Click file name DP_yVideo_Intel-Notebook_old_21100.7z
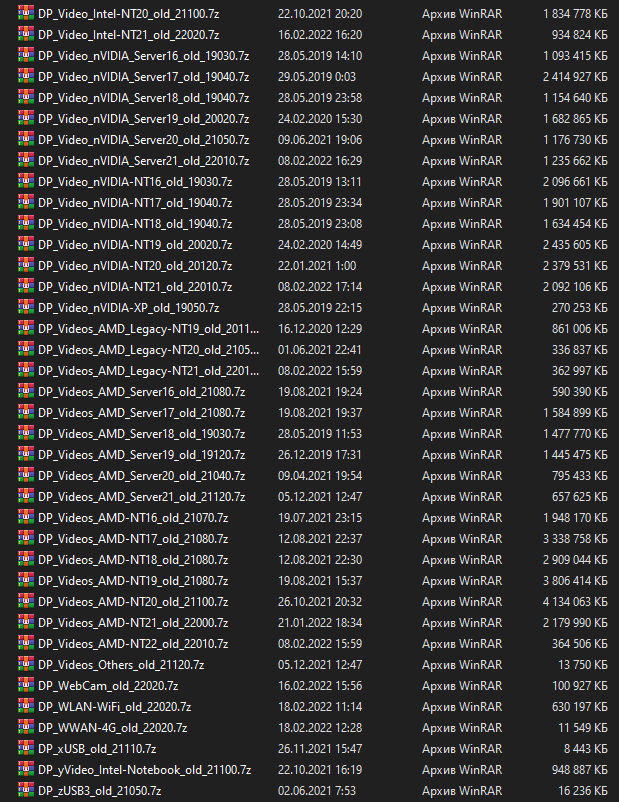The image size is (619, 802). pyautogui.click(x=145, y=769)
